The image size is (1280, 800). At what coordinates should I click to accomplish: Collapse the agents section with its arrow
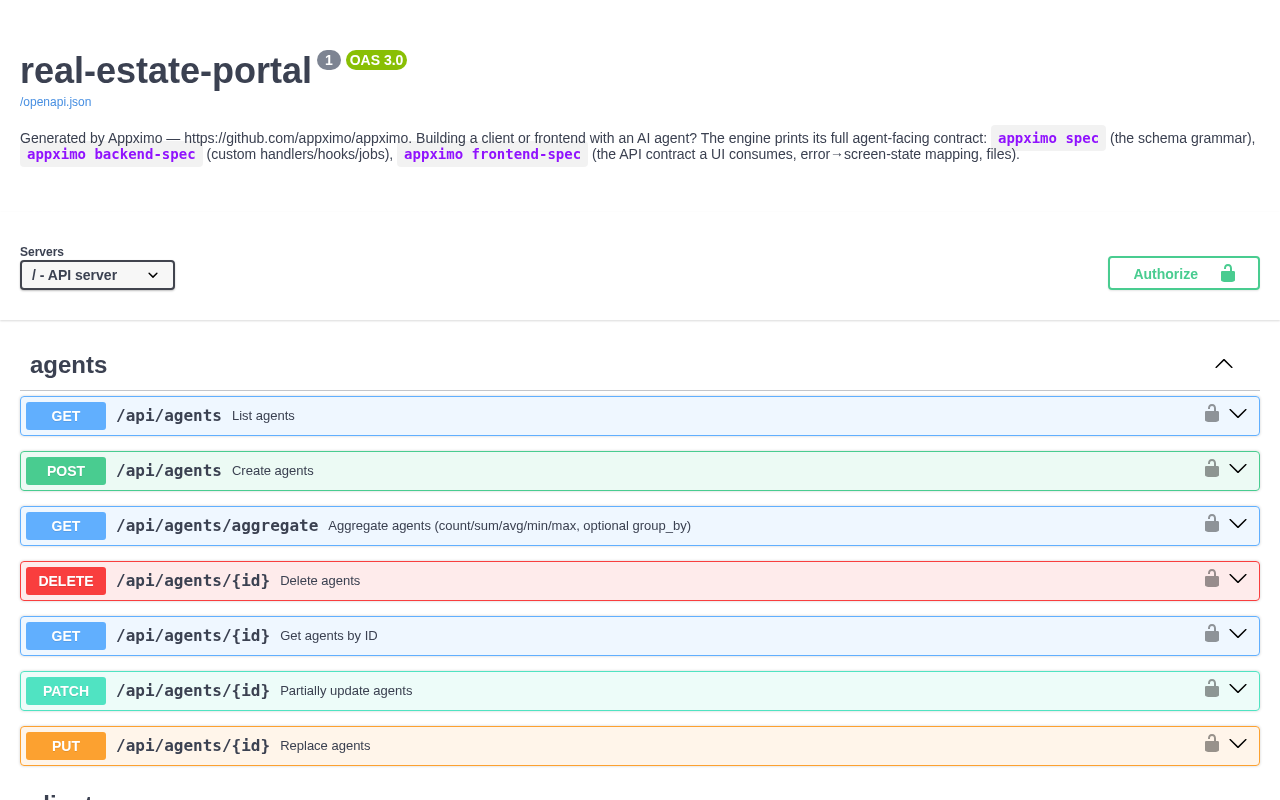pos(1224,364)
